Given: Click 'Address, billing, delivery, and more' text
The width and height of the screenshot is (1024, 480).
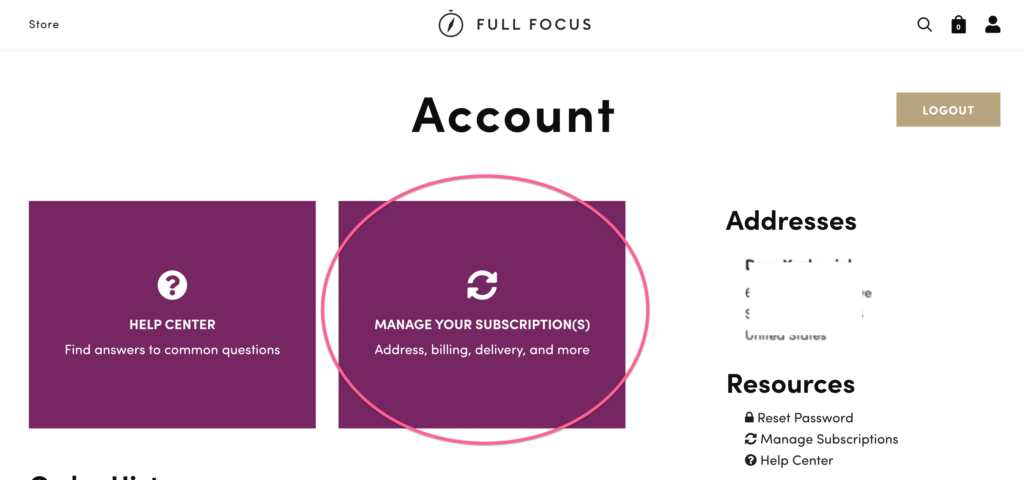Looking at the screenshot, I should coord(482,350).
